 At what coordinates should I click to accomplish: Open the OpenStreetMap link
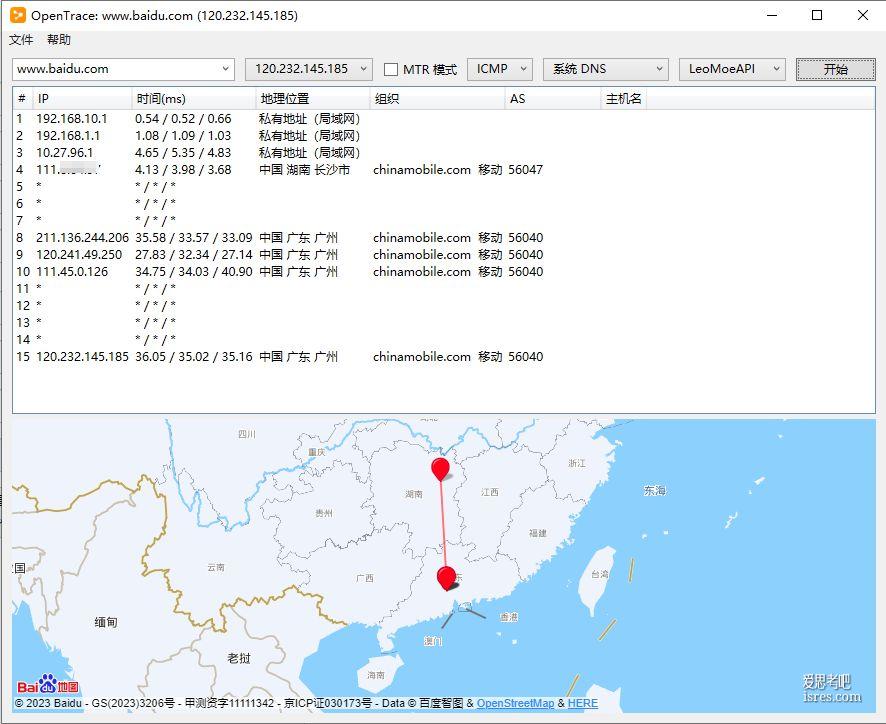515,703
